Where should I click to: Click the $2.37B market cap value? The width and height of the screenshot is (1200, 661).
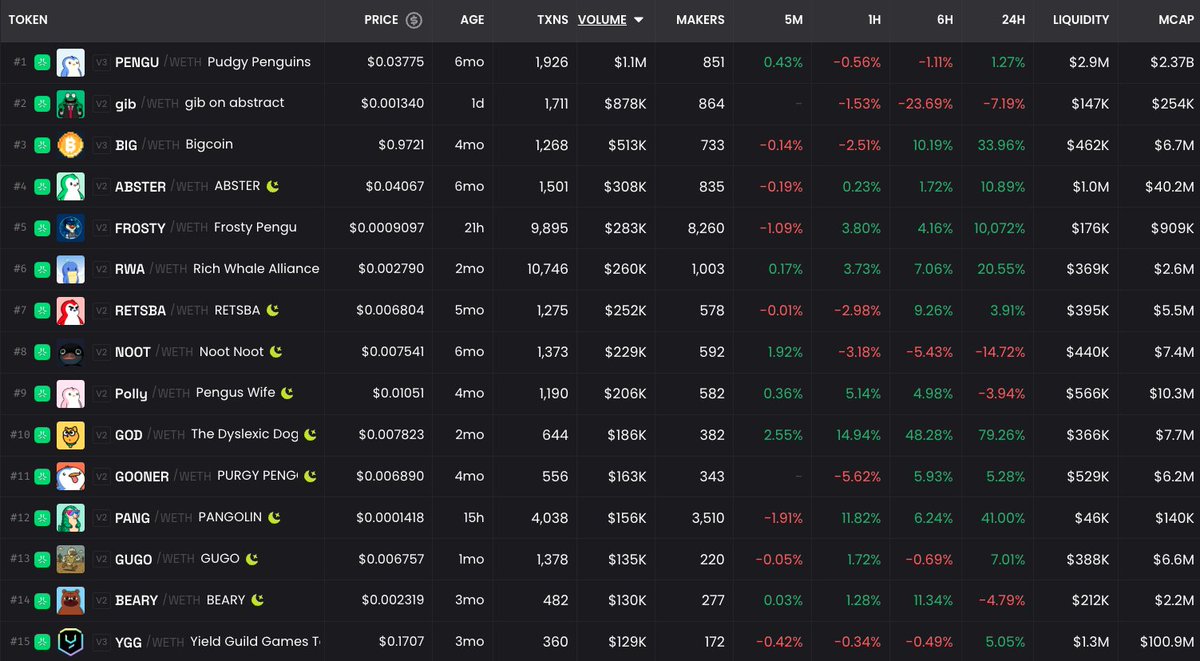[x=1173, y=62]
